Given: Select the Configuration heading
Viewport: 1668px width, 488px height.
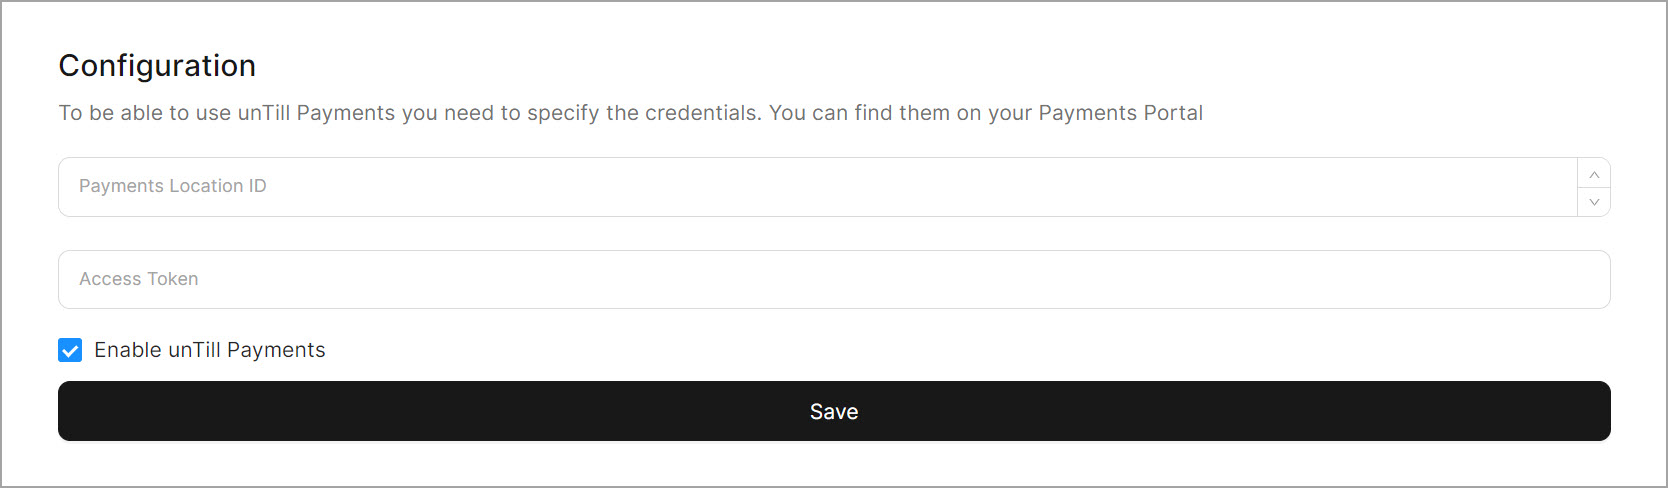Looking at the screenshot, I should coord(157,66).
